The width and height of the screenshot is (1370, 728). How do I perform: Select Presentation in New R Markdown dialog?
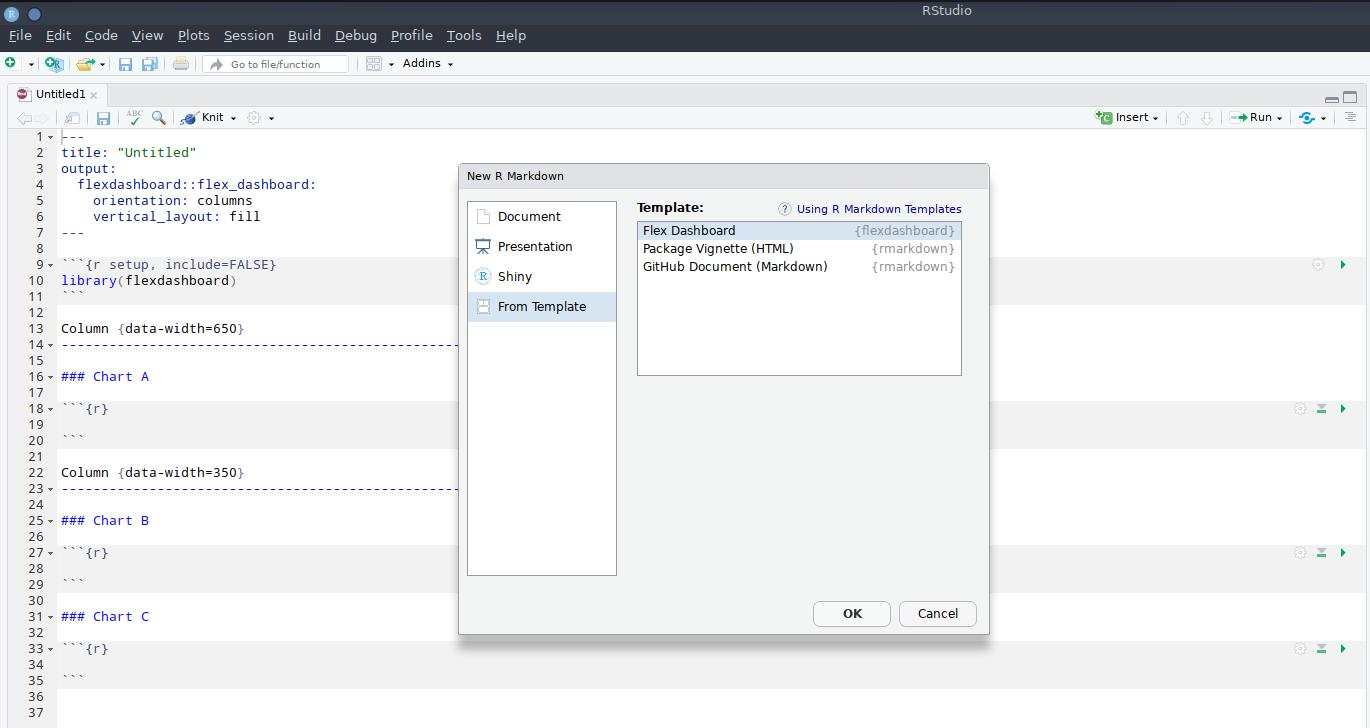click(542, 246)
